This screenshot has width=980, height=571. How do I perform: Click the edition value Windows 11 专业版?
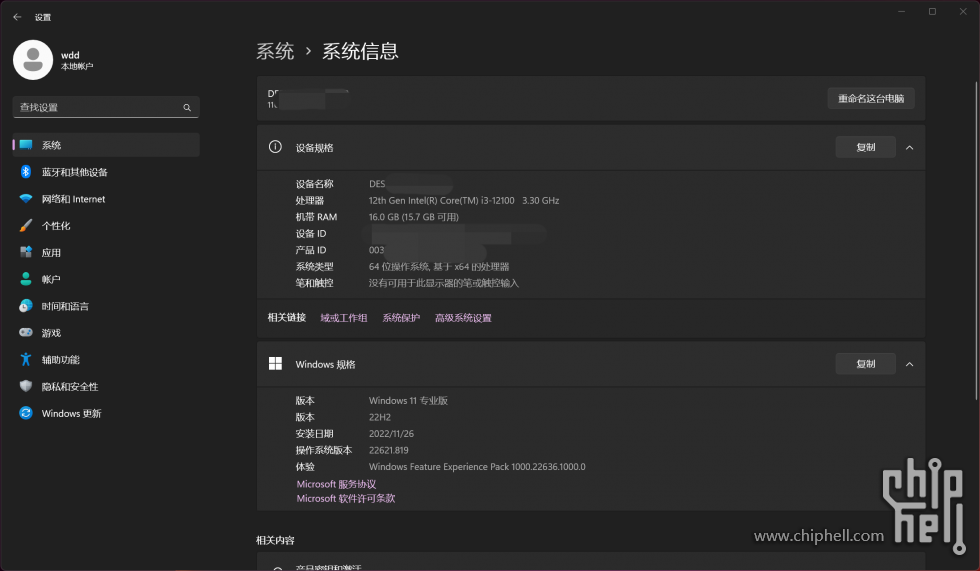408,400
